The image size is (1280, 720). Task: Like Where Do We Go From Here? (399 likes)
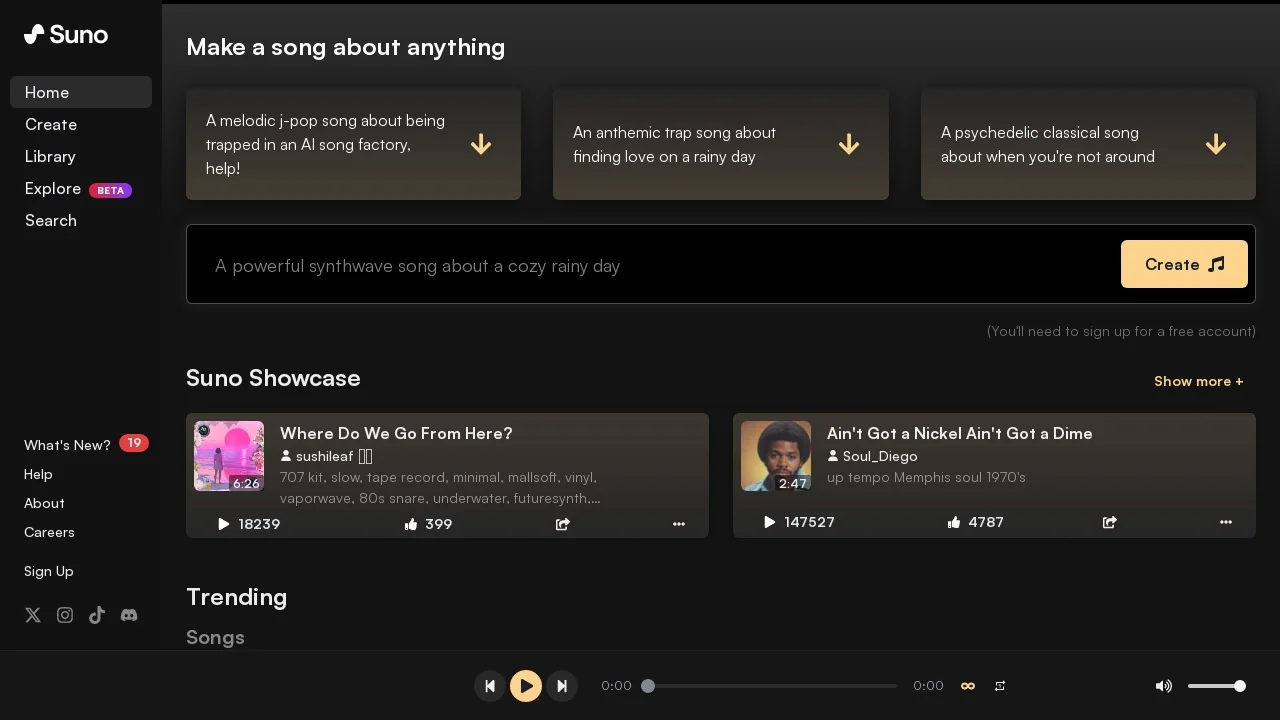tap(428, 524)
